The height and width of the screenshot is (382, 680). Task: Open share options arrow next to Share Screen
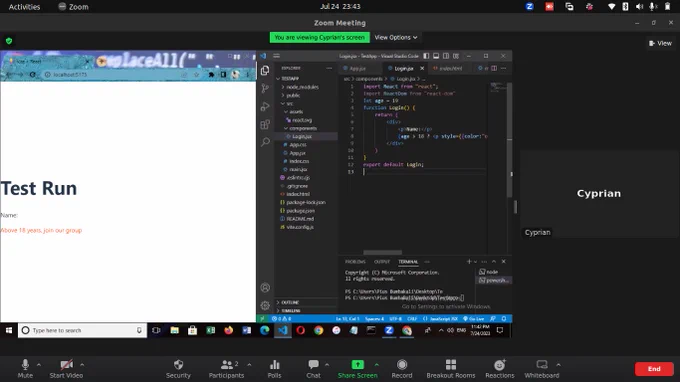point(376,365)
